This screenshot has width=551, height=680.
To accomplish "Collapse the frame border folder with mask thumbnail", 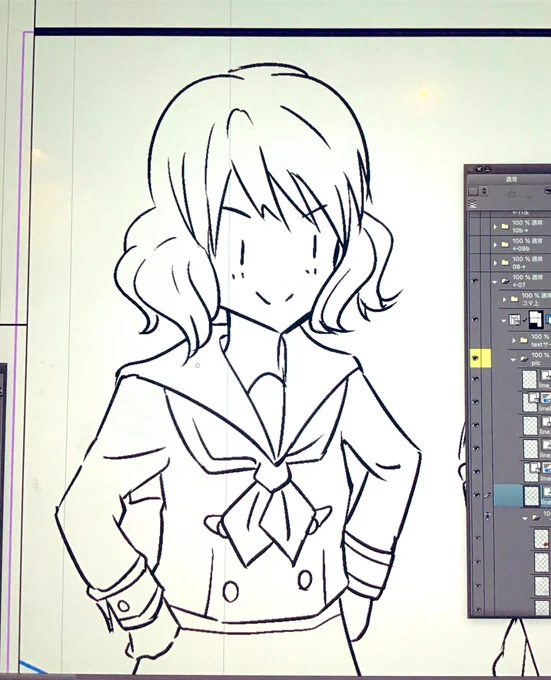I will 503,321.
